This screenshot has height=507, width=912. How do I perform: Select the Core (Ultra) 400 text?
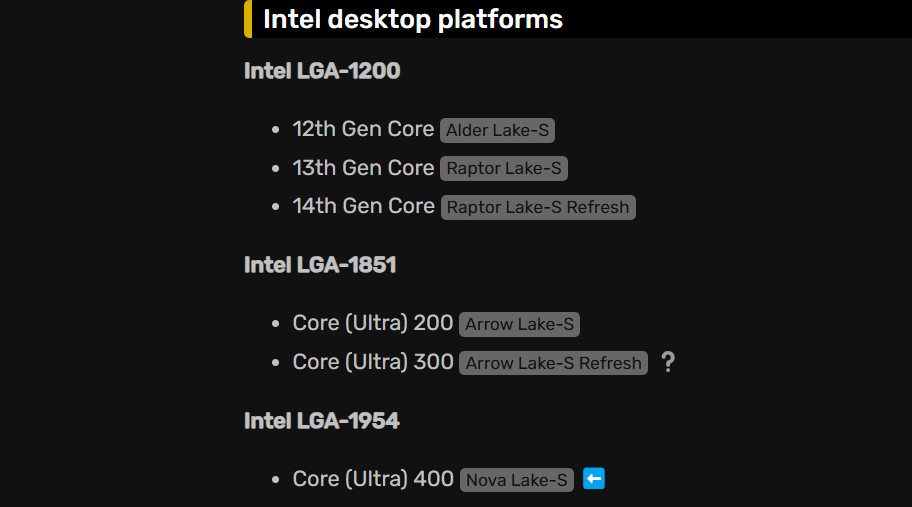[x=373, y=479]
